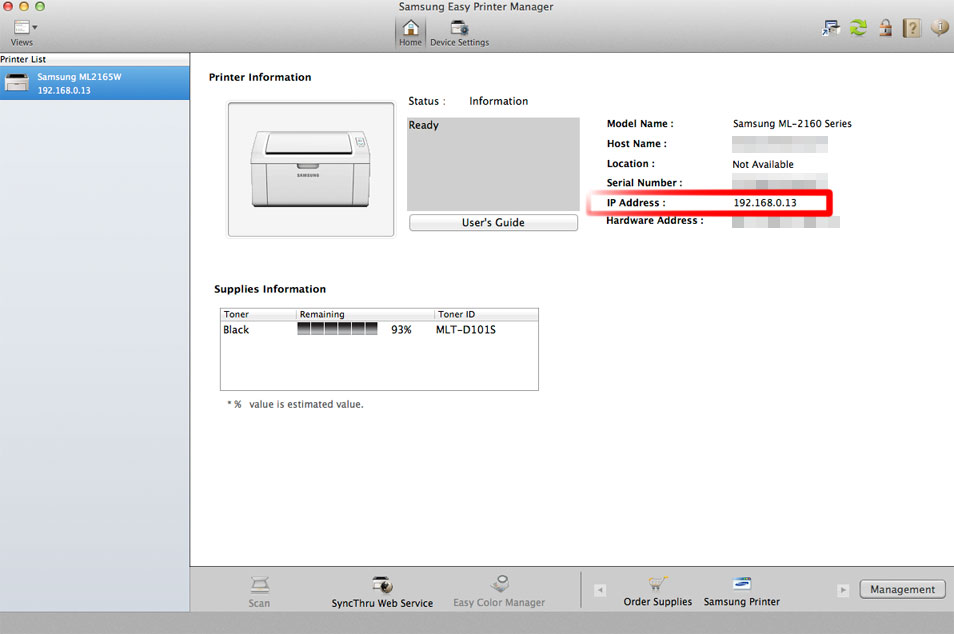Image resolution: width=954 pixels, height=634 pixels.
Task: Open the Views dropdown
Action: point(24,33)
